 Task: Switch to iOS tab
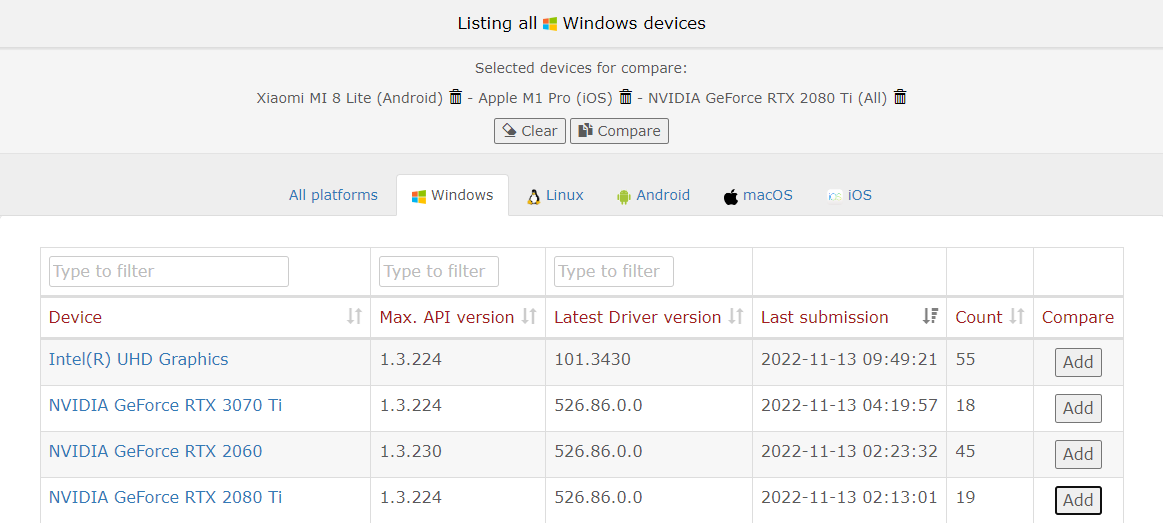[x=849, y=195]
